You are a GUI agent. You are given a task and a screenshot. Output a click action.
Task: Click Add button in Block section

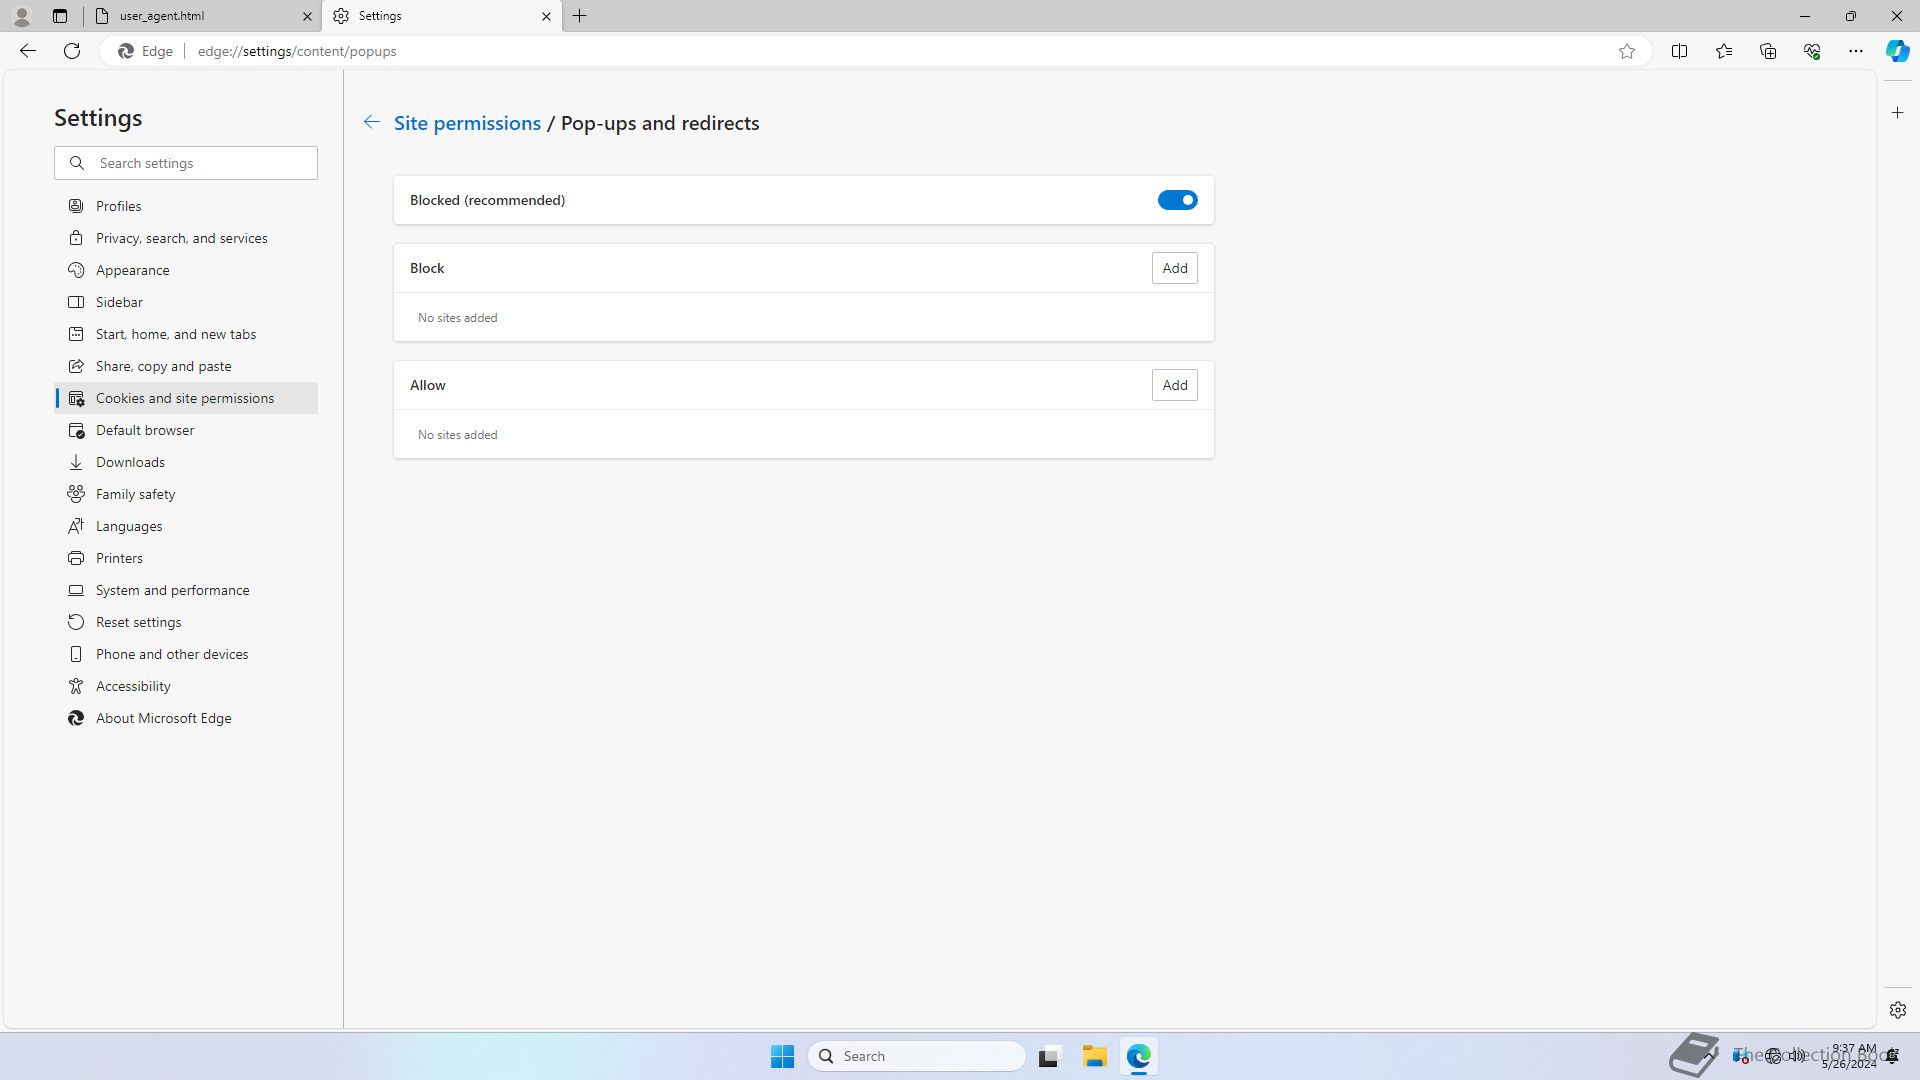pyautogui.click(x=1174, y=268)
